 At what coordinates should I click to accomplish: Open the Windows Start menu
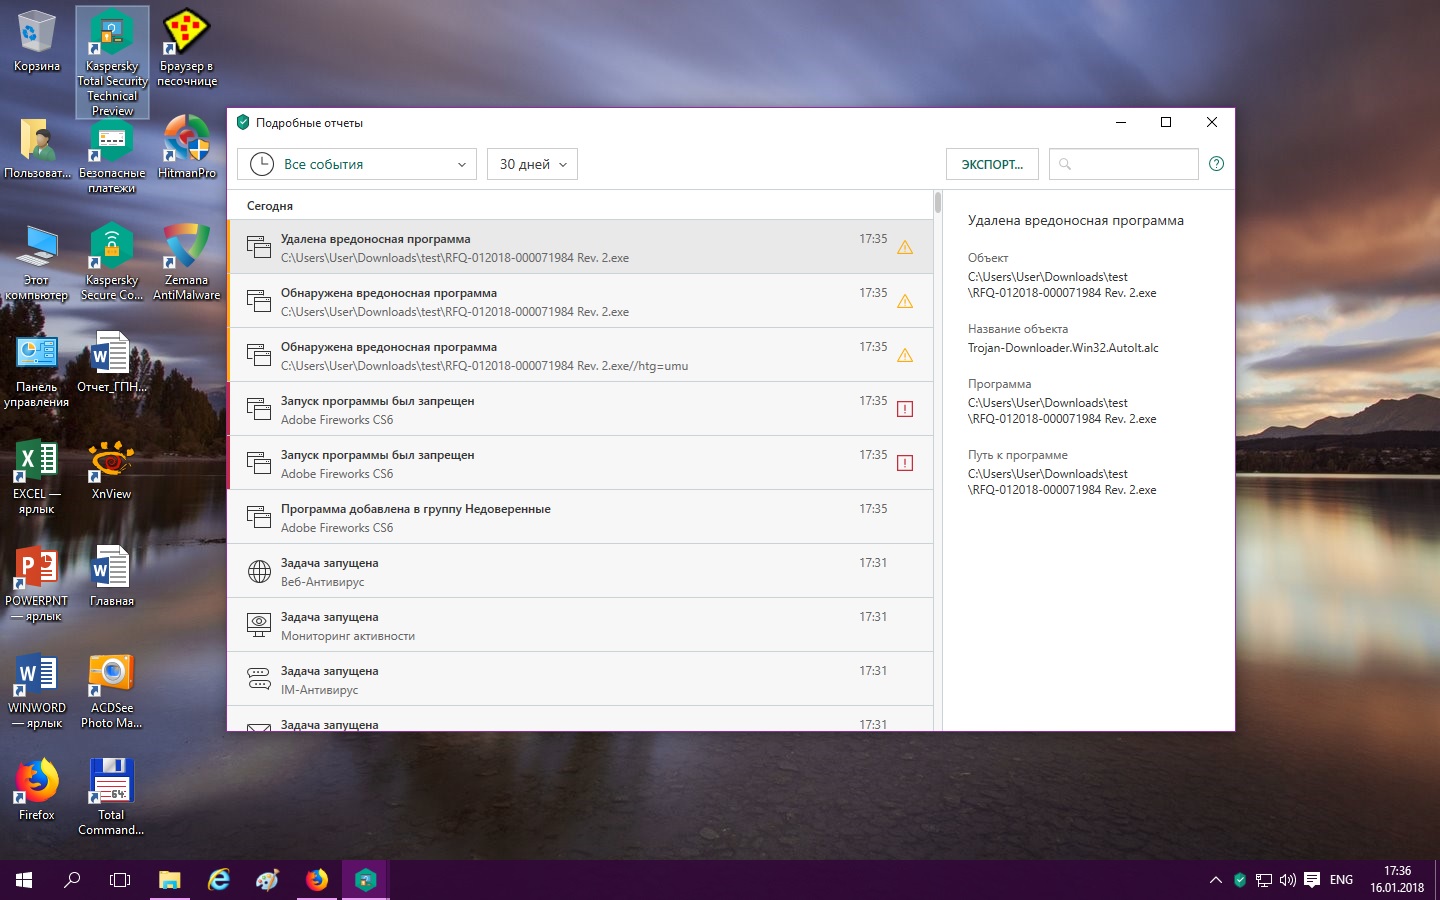click(x=24, y=880)
